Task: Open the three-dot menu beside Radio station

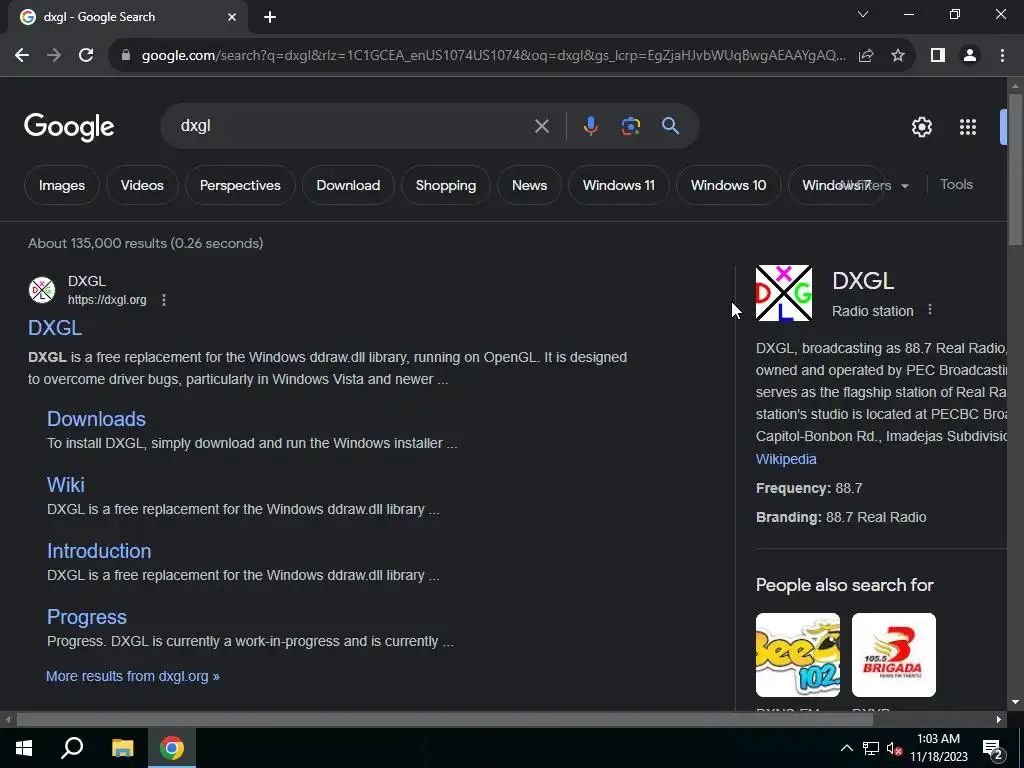Action: 930,310
